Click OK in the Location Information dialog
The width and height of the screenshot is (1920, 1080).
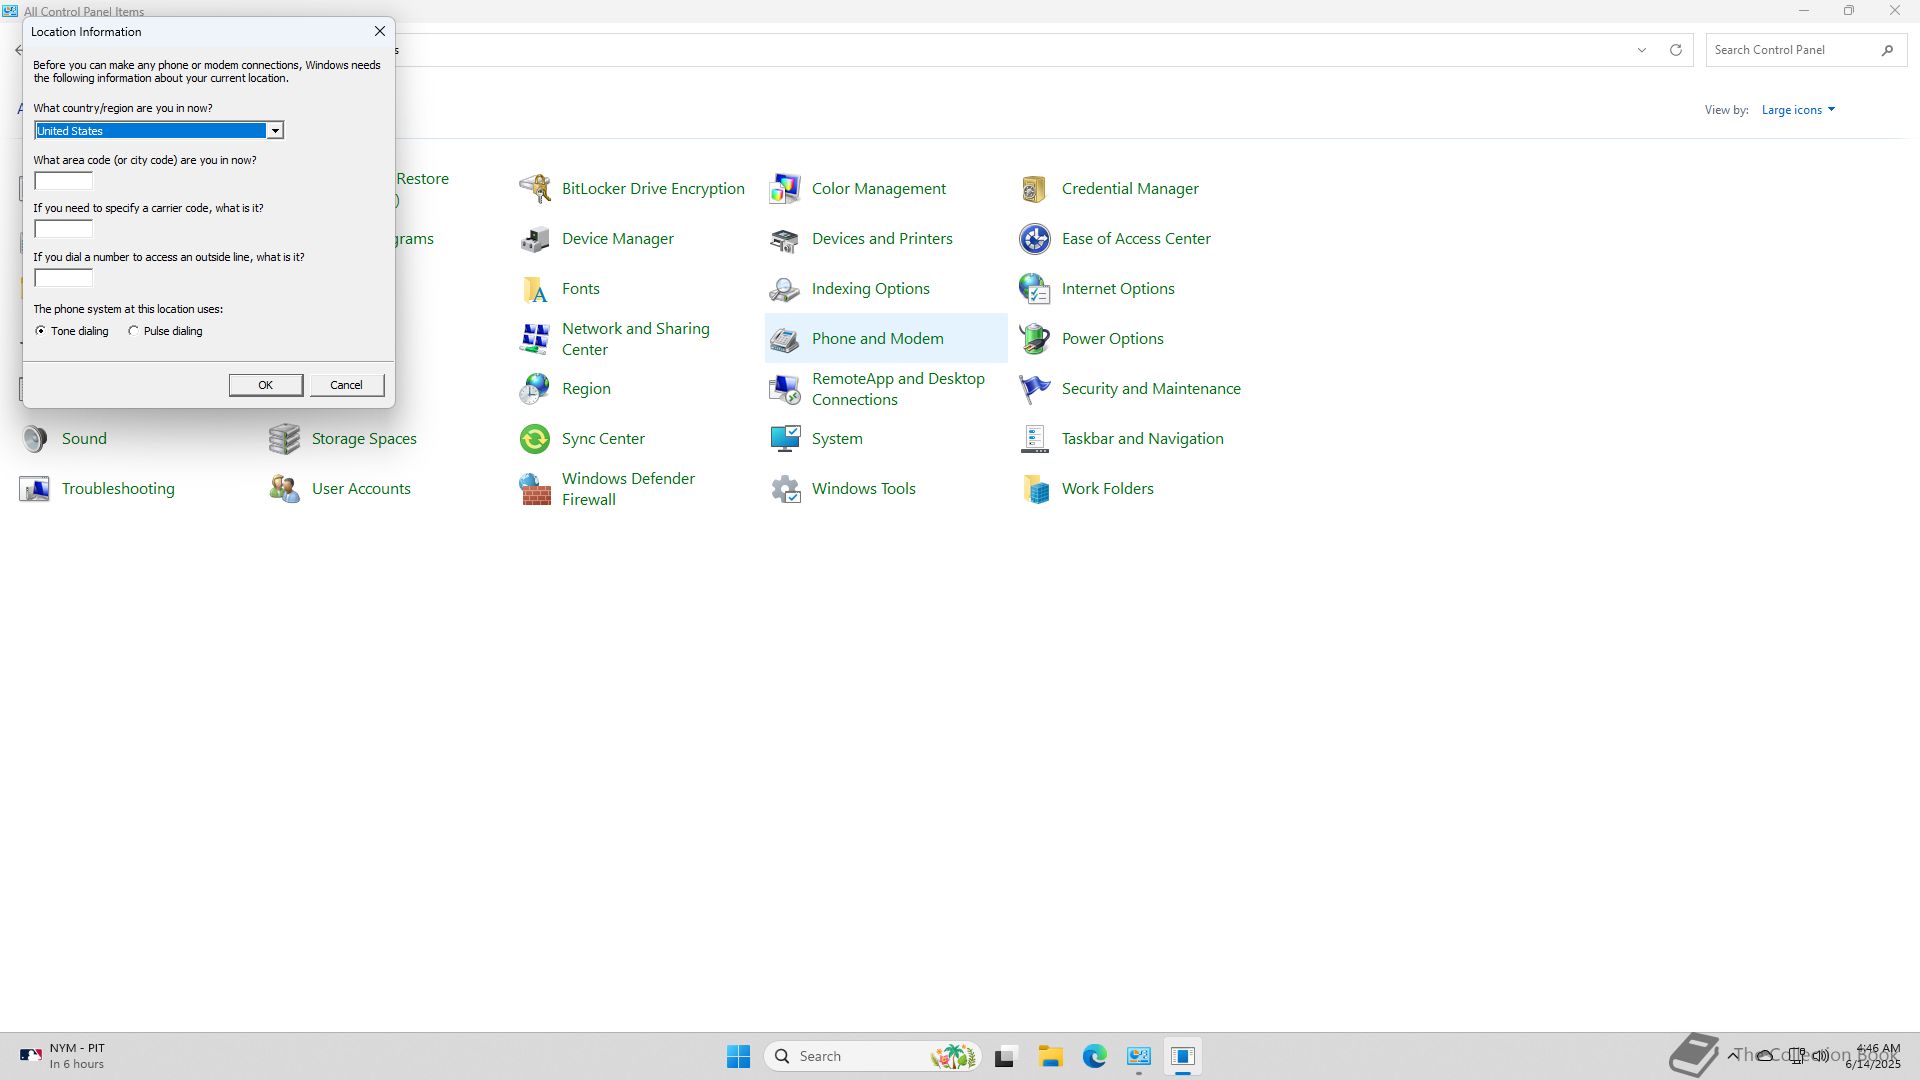(x=265, y=385)
